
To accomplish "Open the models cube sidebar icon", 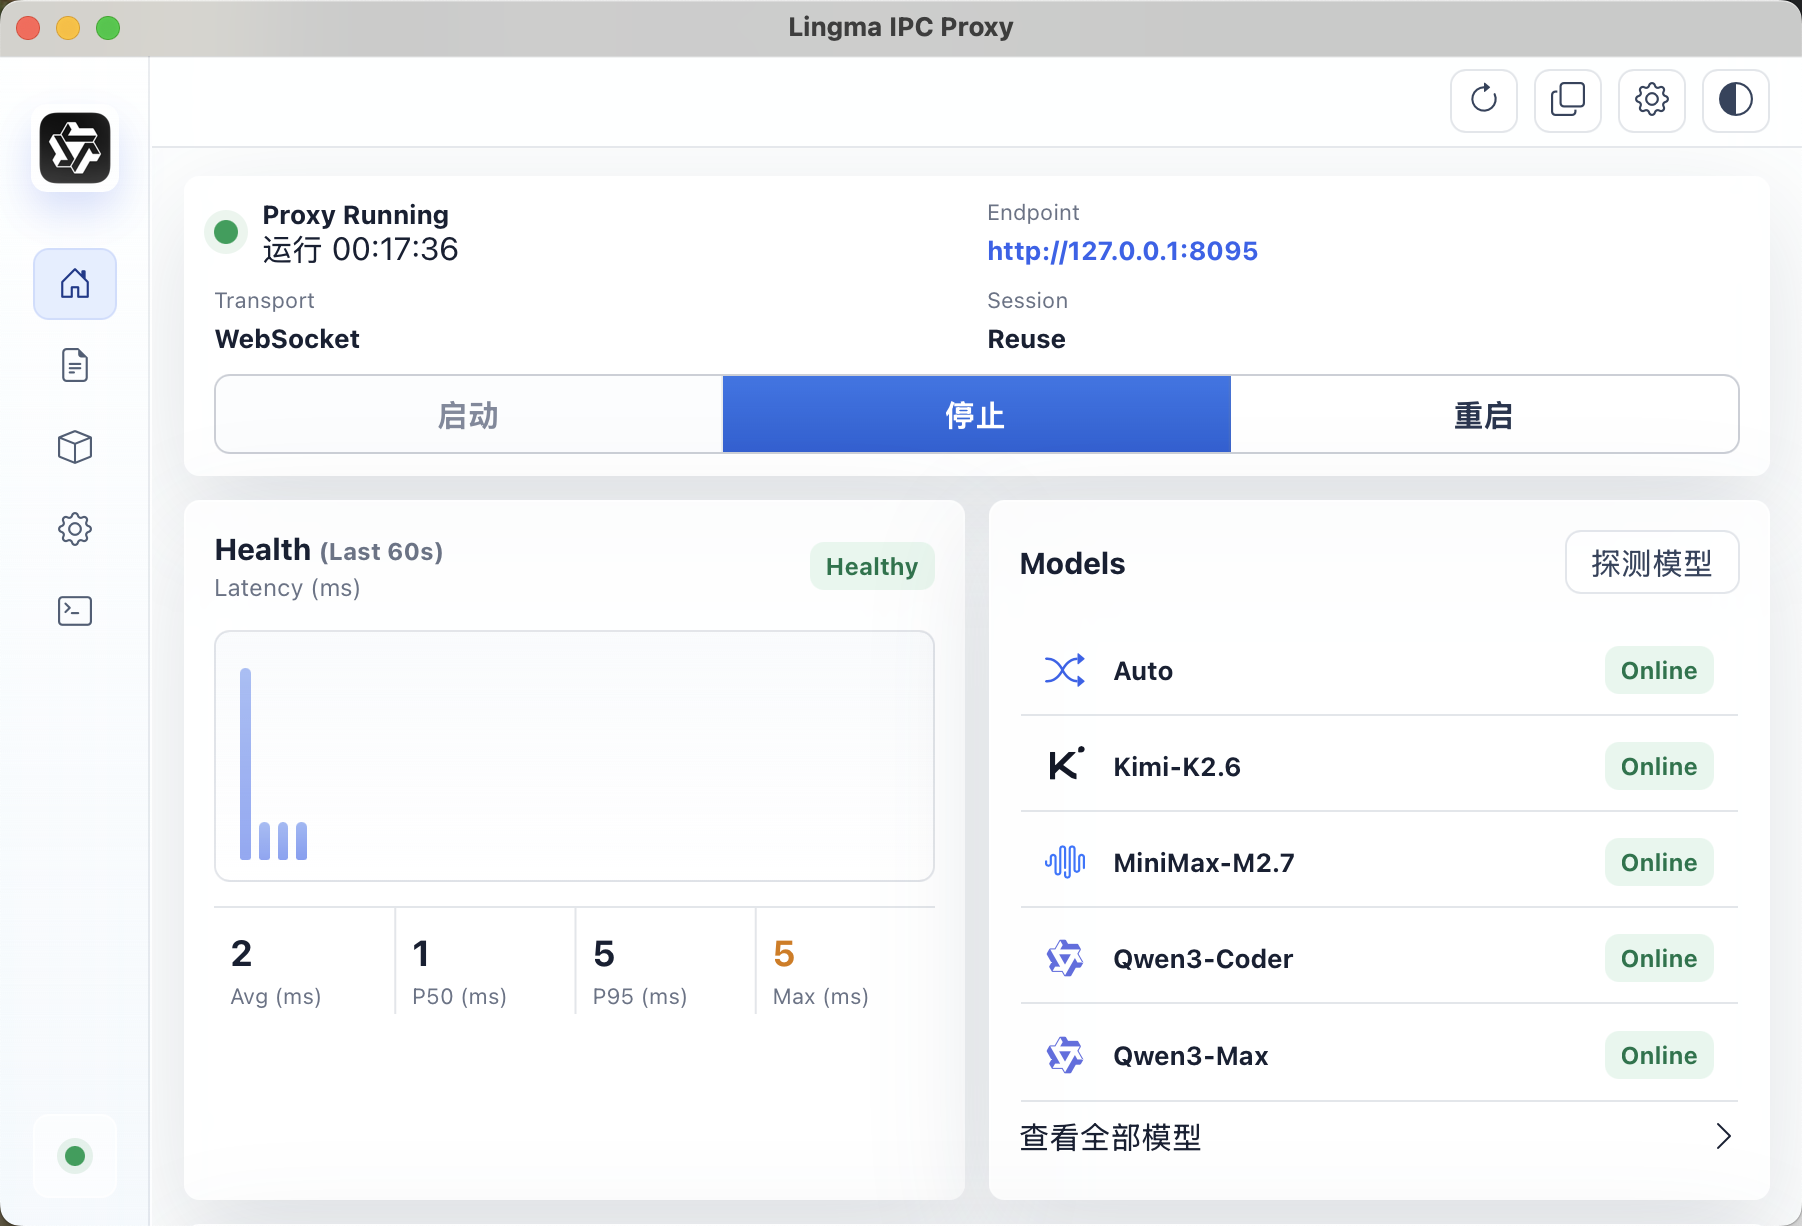I will click(75, 447).
